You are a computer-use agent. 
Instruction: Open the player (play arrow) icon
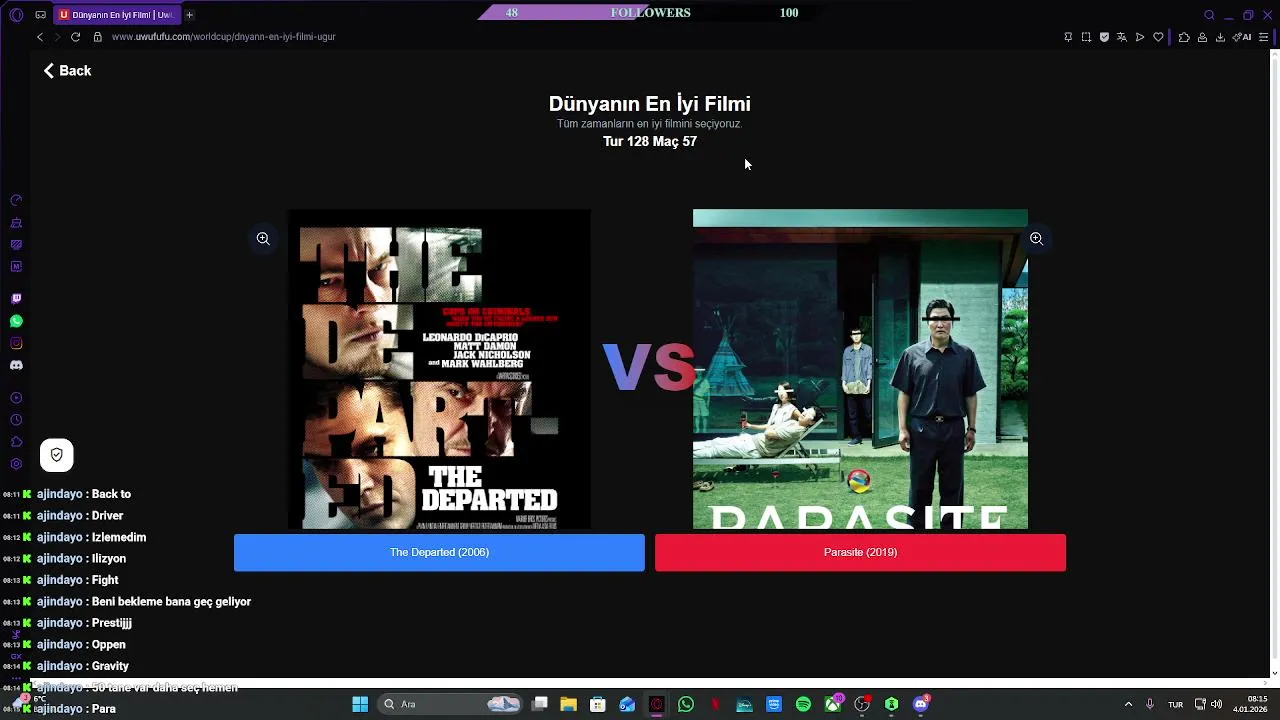[1140, 37]
